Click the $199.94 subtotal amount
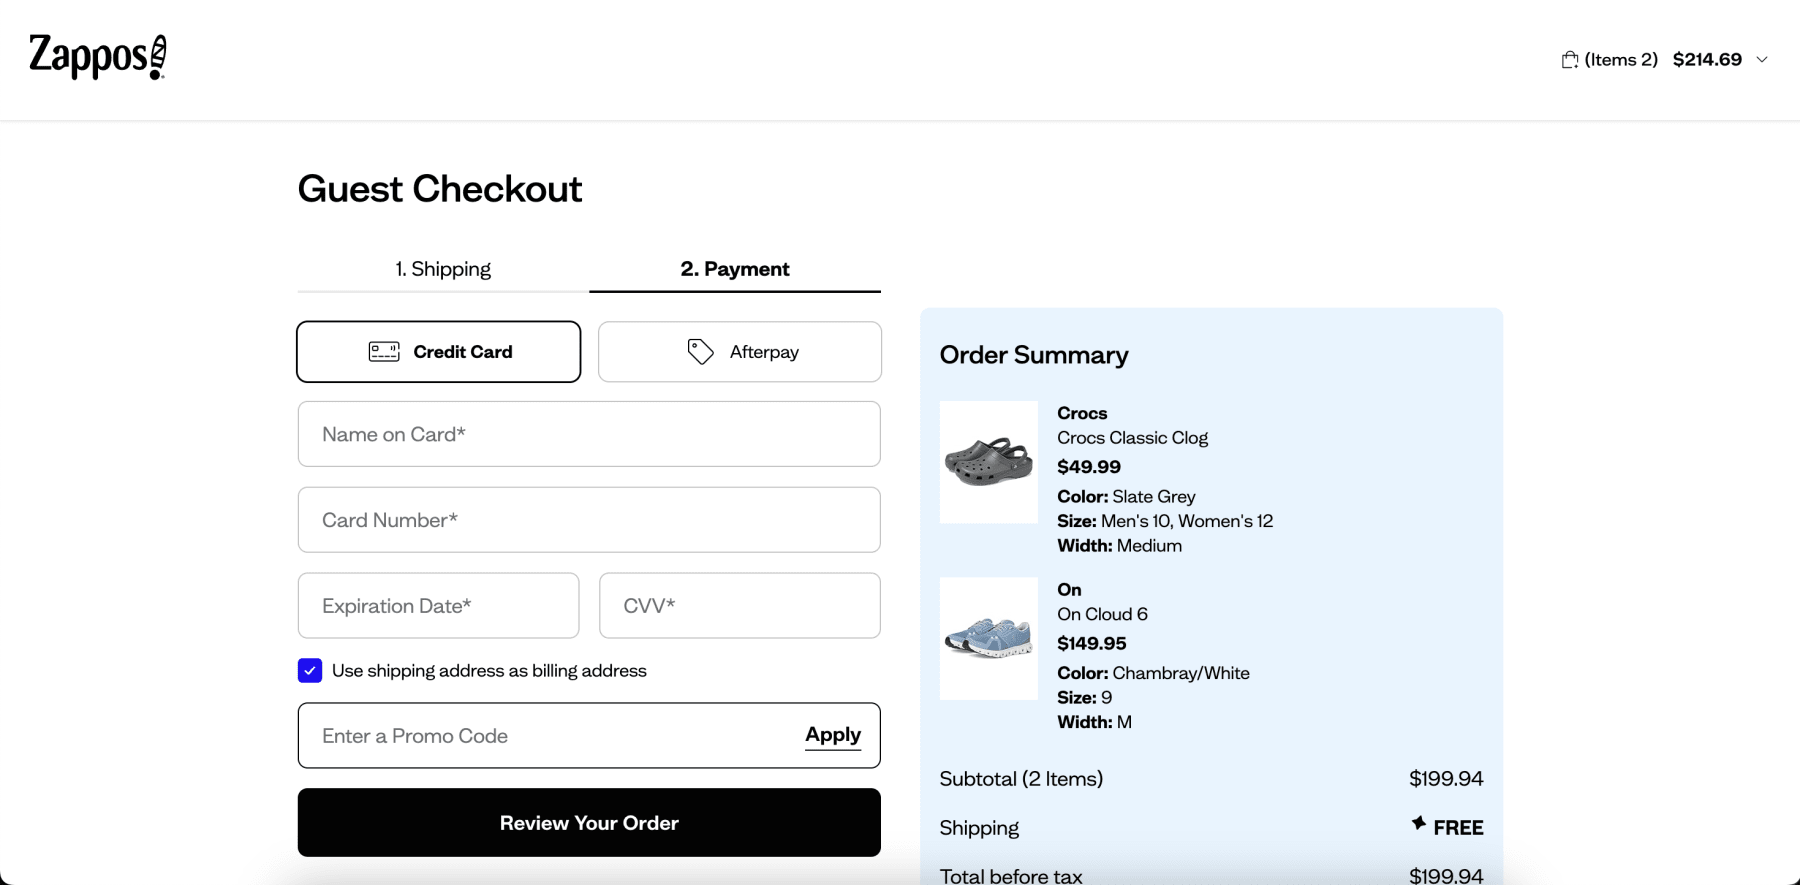The image size is (1800, 885). [1446, 779]
